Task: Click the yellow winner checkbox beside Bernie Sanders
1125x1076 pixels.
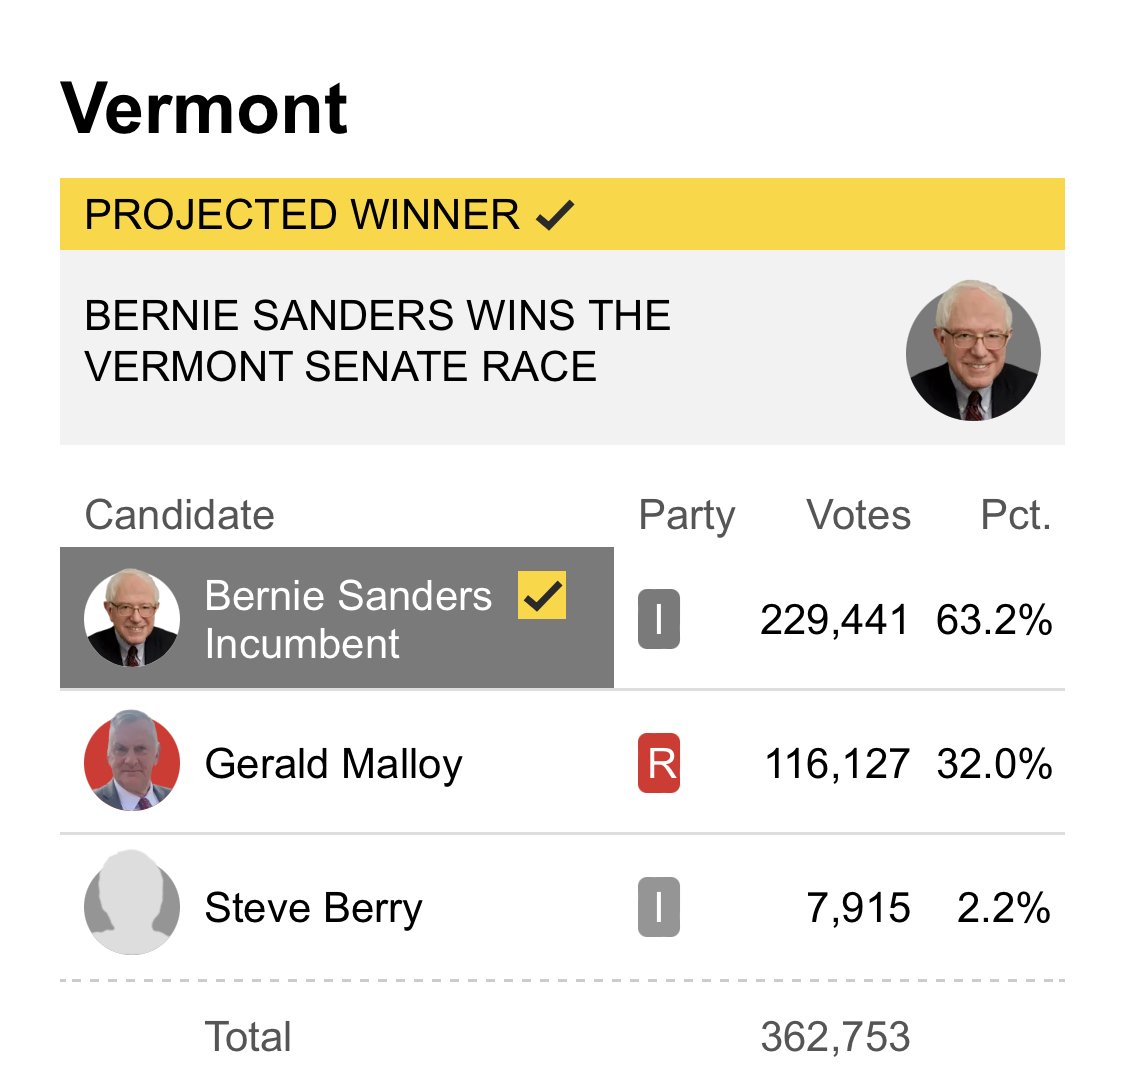Action: [x=542, y=595]
